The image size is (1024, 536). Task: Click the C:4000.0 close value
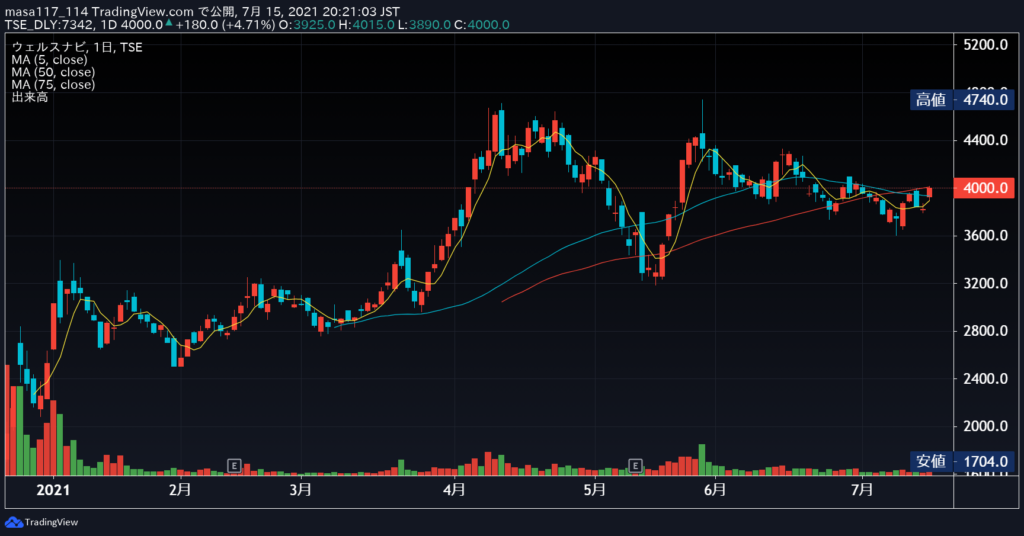click(482, 25)
